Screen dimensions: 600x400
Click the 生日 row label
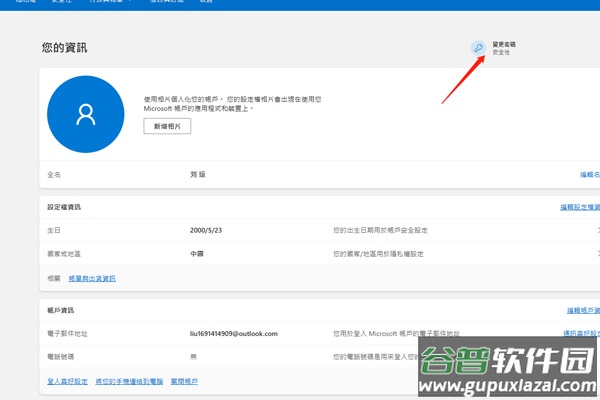[x=54, y=230]
